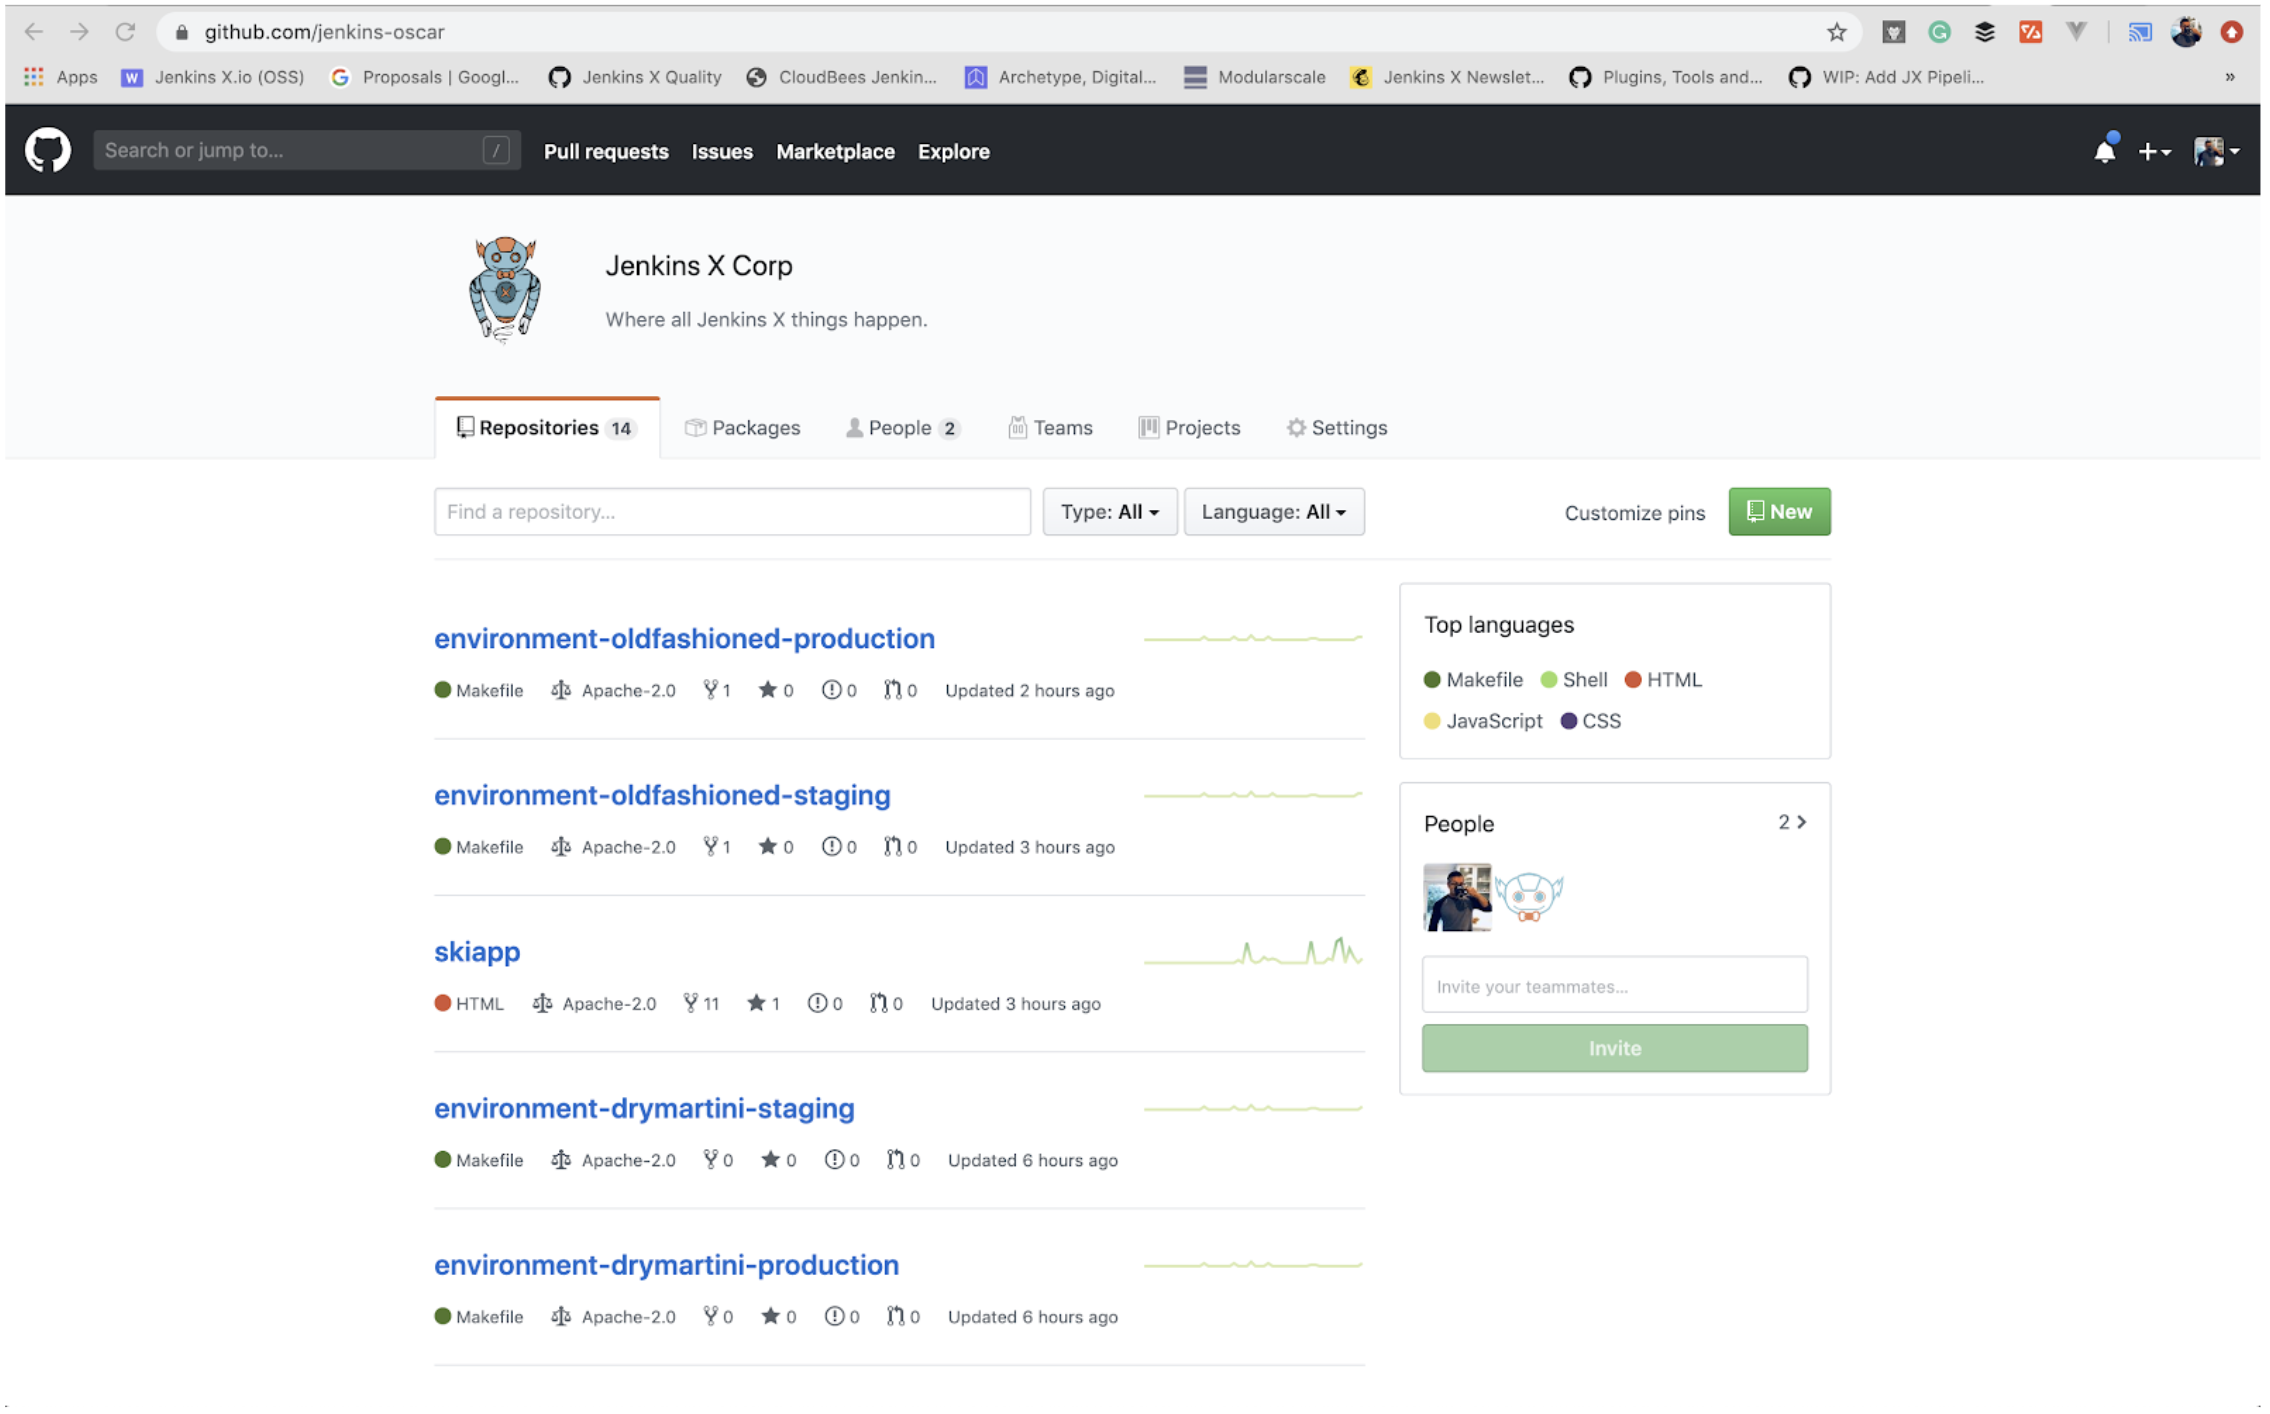Click the cast screen extension icon
Screen dimensions: 2270x1414
click(x=2139, y=32)
